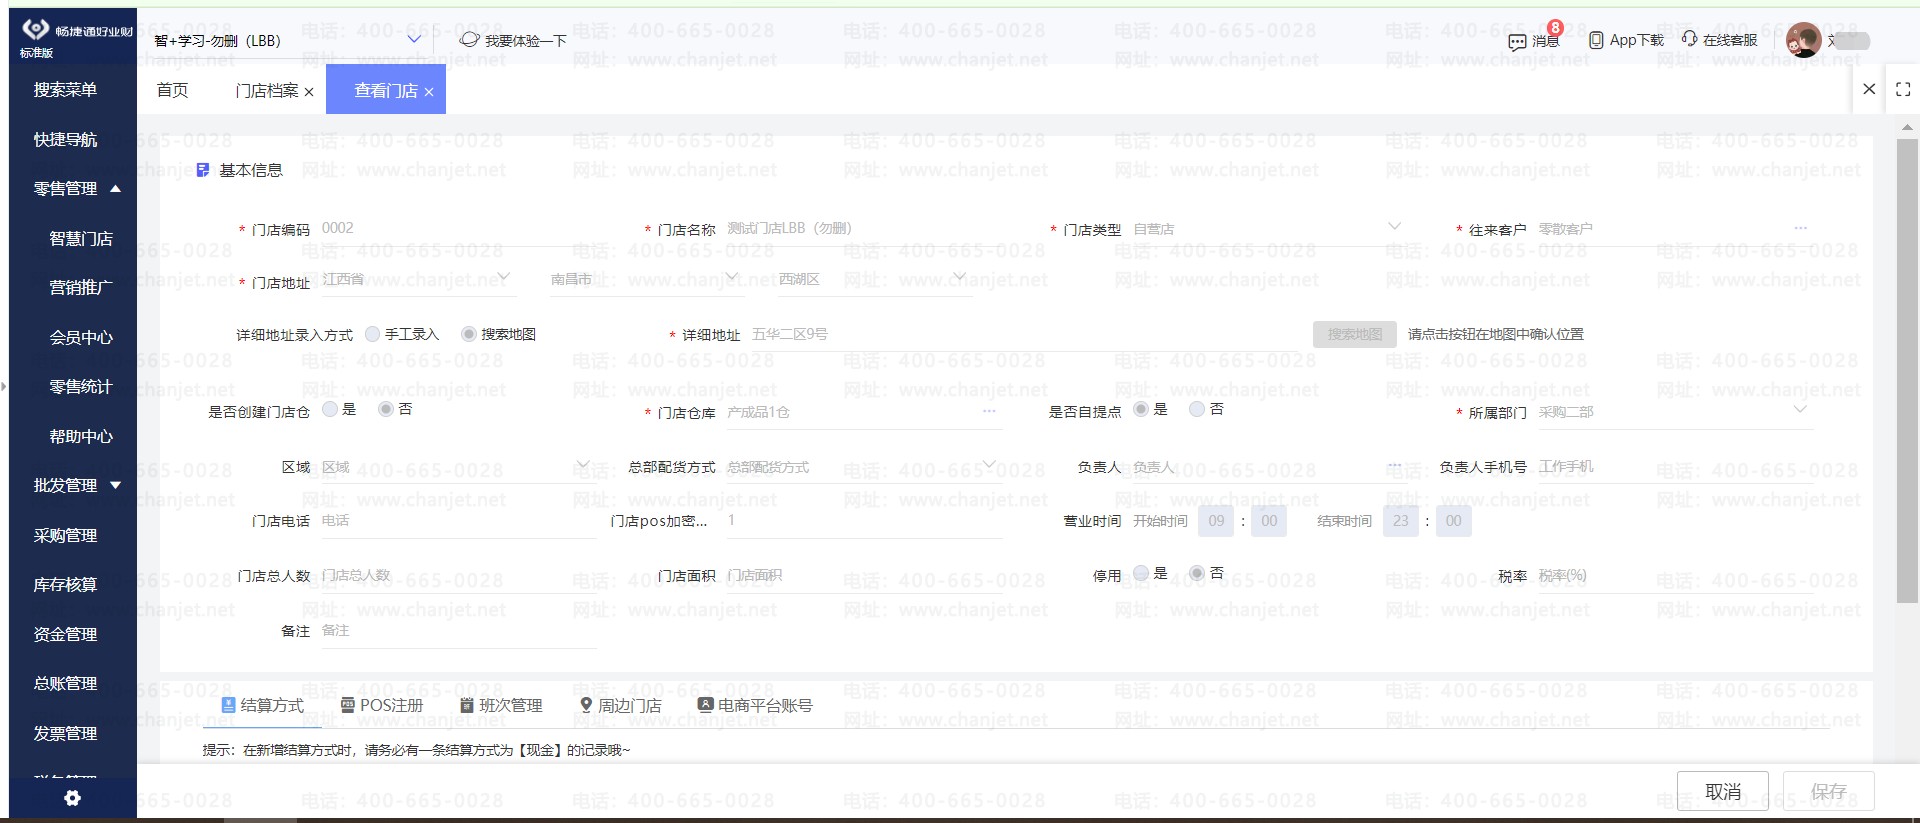Click the settings gear in sidebar
Viewport: 1920px width, 823px height.
[x=72, y=798]
